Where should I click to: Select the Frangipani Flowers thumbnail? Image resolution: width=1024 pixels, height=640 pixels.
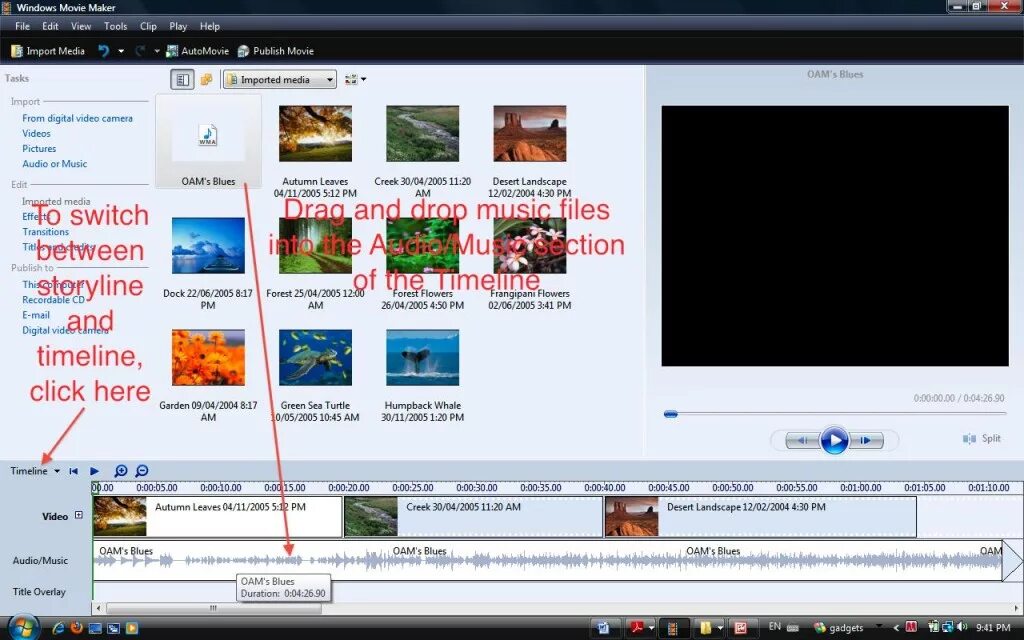pyautogui.click(x=530, y=246)
